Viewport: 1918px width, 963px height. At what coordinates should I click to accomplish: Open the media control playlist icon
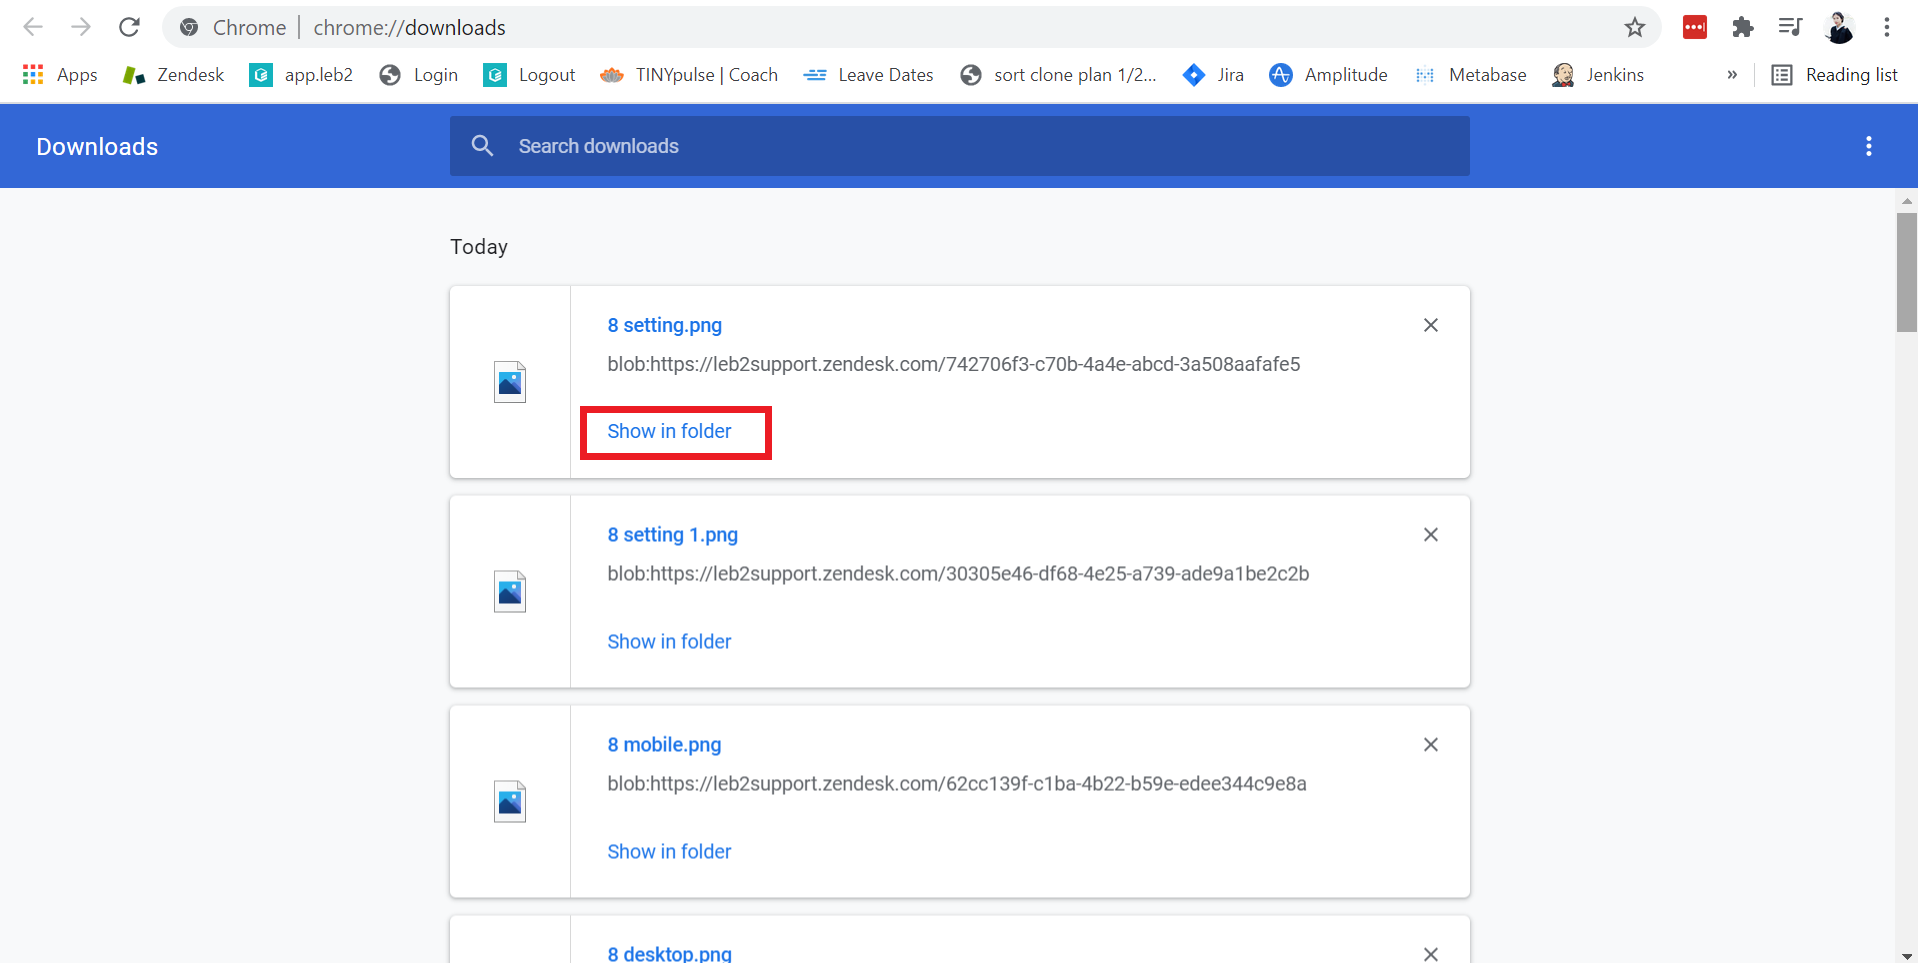point(1790,27)
